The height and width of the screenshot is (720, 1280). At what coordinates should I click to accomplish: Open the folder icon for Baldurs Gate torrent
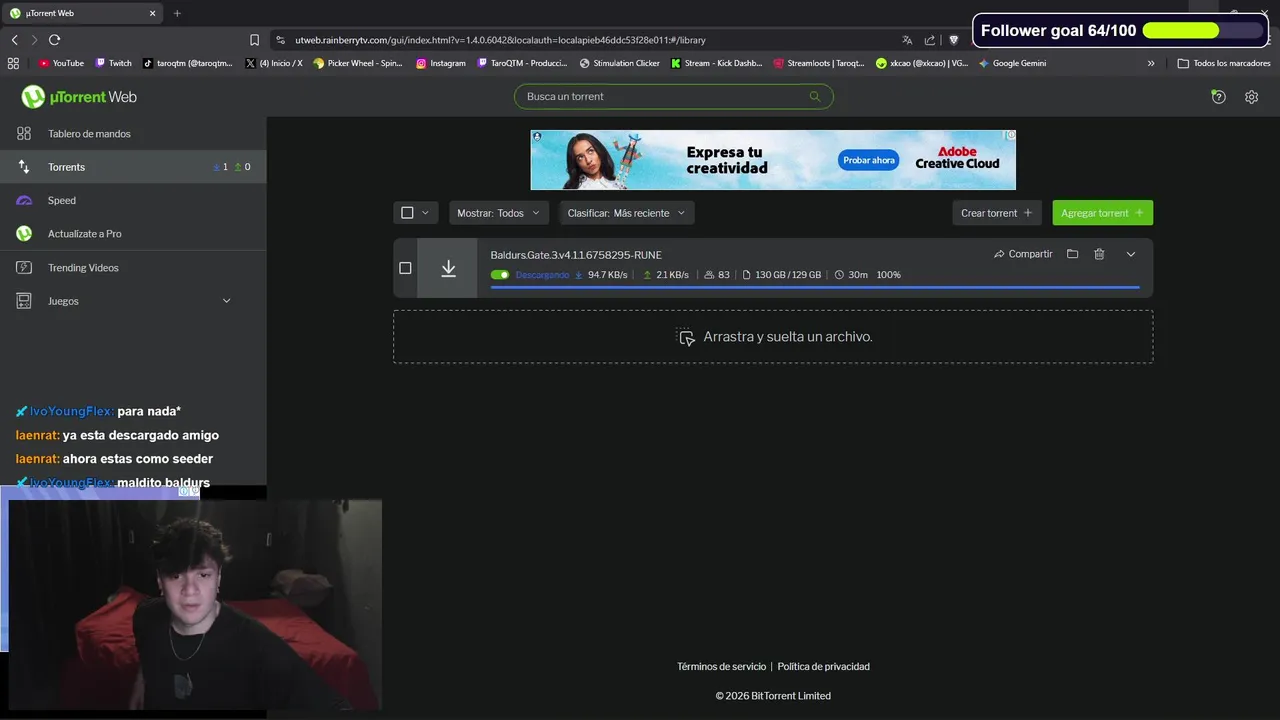(1072, 254)
